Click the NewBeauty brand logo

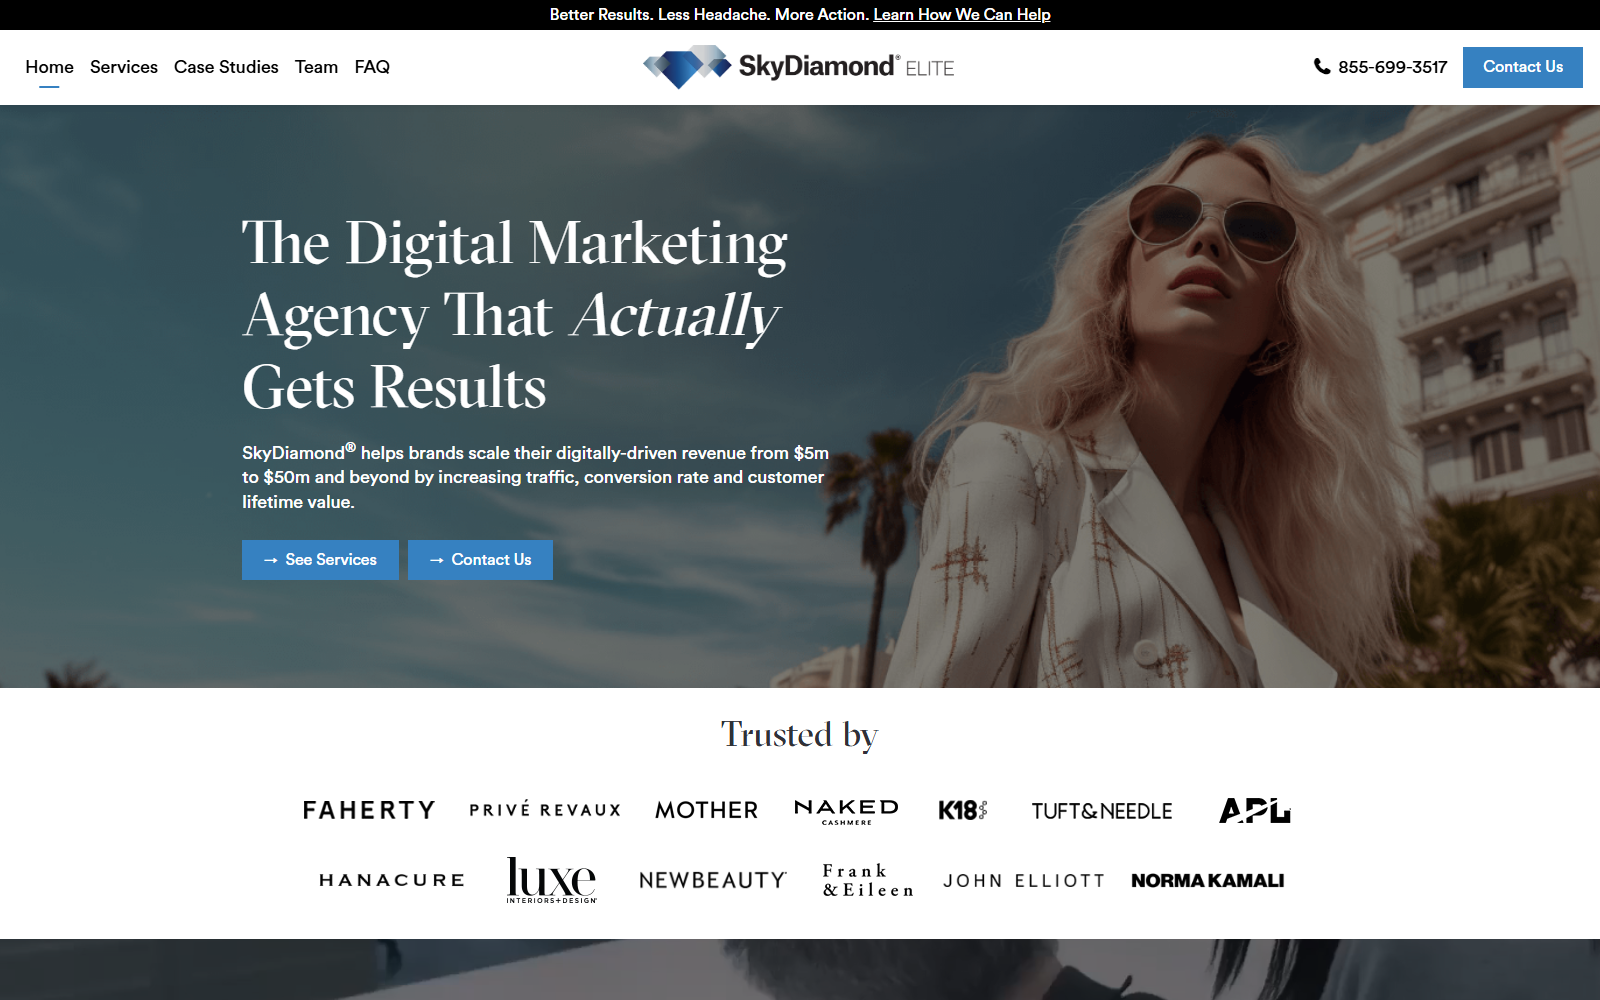pyautogui.click(x=713, y=880)
